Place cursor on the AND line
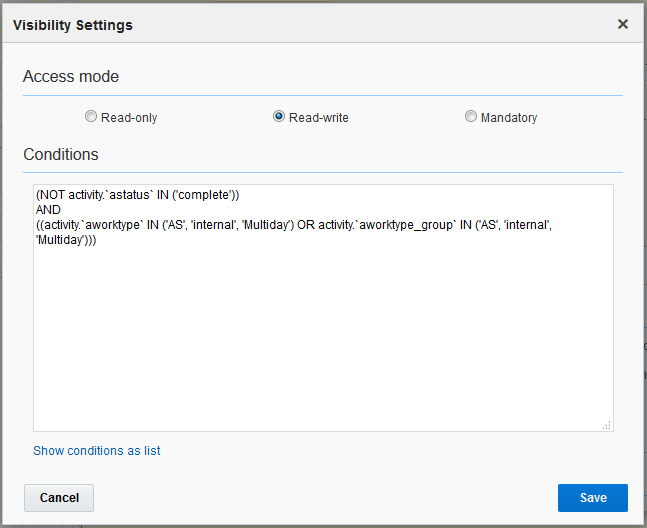The height and width of the screenshot is (528, 647). tap(48, 210)
